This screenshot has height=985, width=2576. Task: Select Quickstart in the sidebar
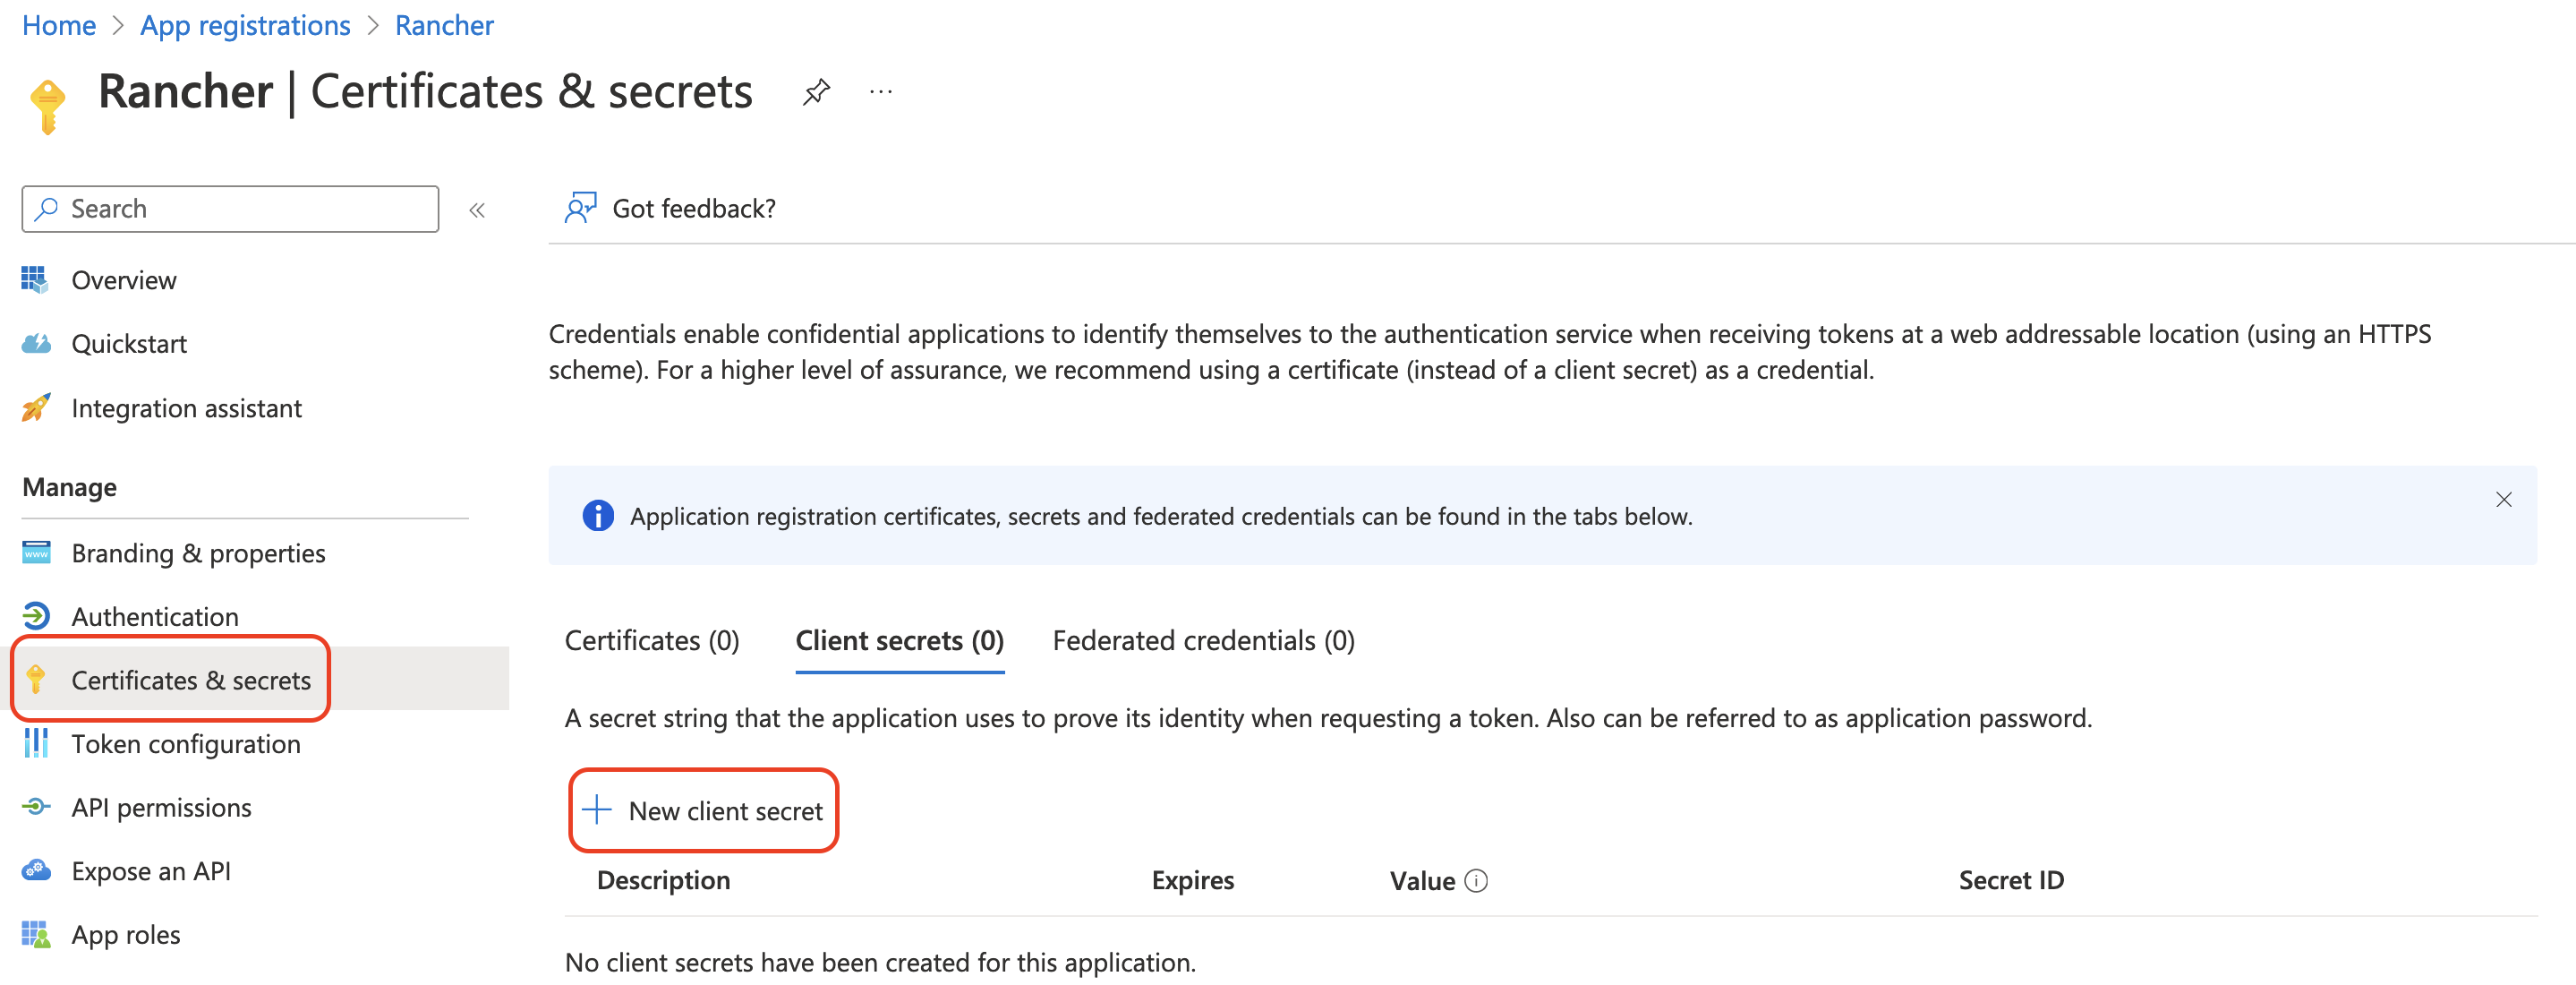point(129,343)
